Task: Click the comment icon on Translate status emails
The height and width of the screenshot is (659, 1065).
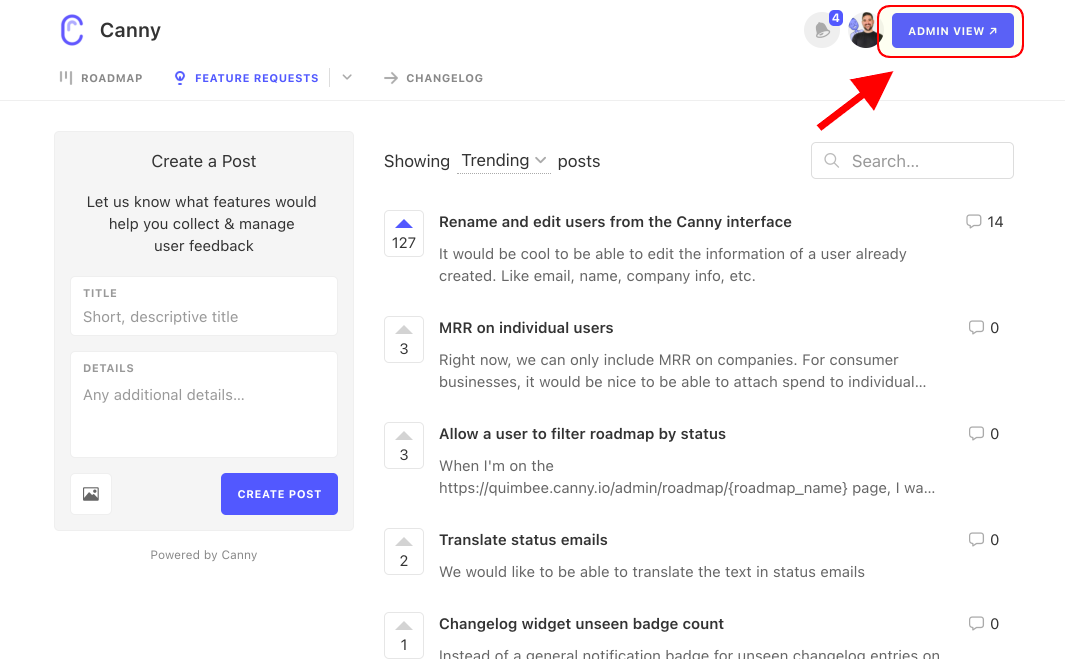Action: 976,539
